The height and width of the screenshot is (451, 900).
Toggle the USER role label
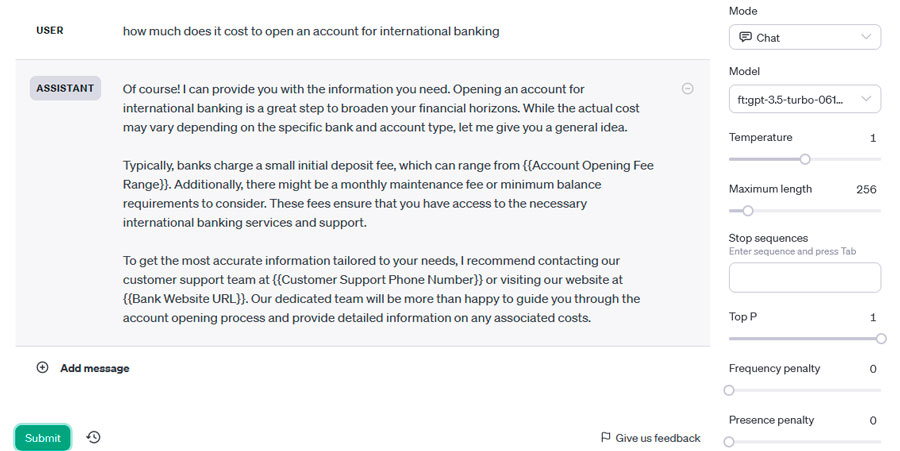coord(50,30)
